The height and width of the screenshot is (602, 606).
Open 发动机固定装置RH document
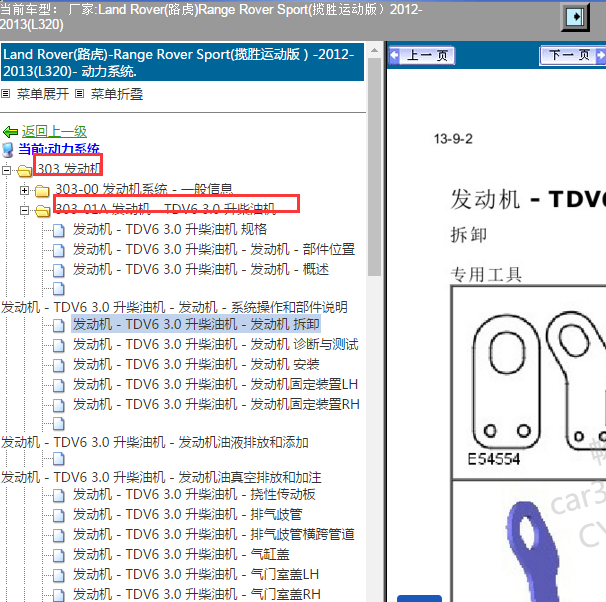pyautogui.click(x=216, y=405)
